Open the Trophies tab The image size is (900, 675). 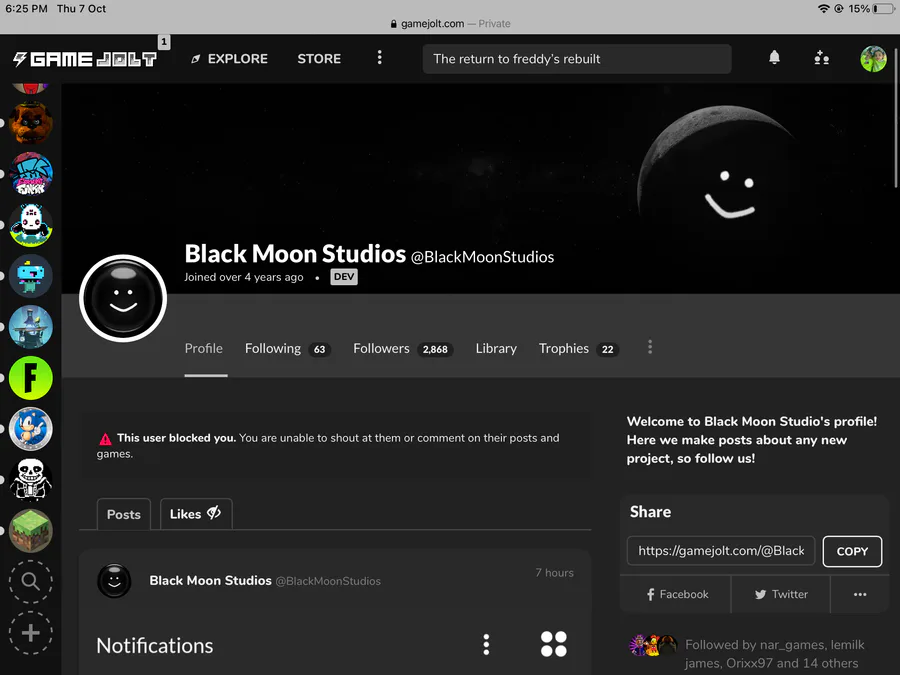pyautogui.click(x=579, y=348)
